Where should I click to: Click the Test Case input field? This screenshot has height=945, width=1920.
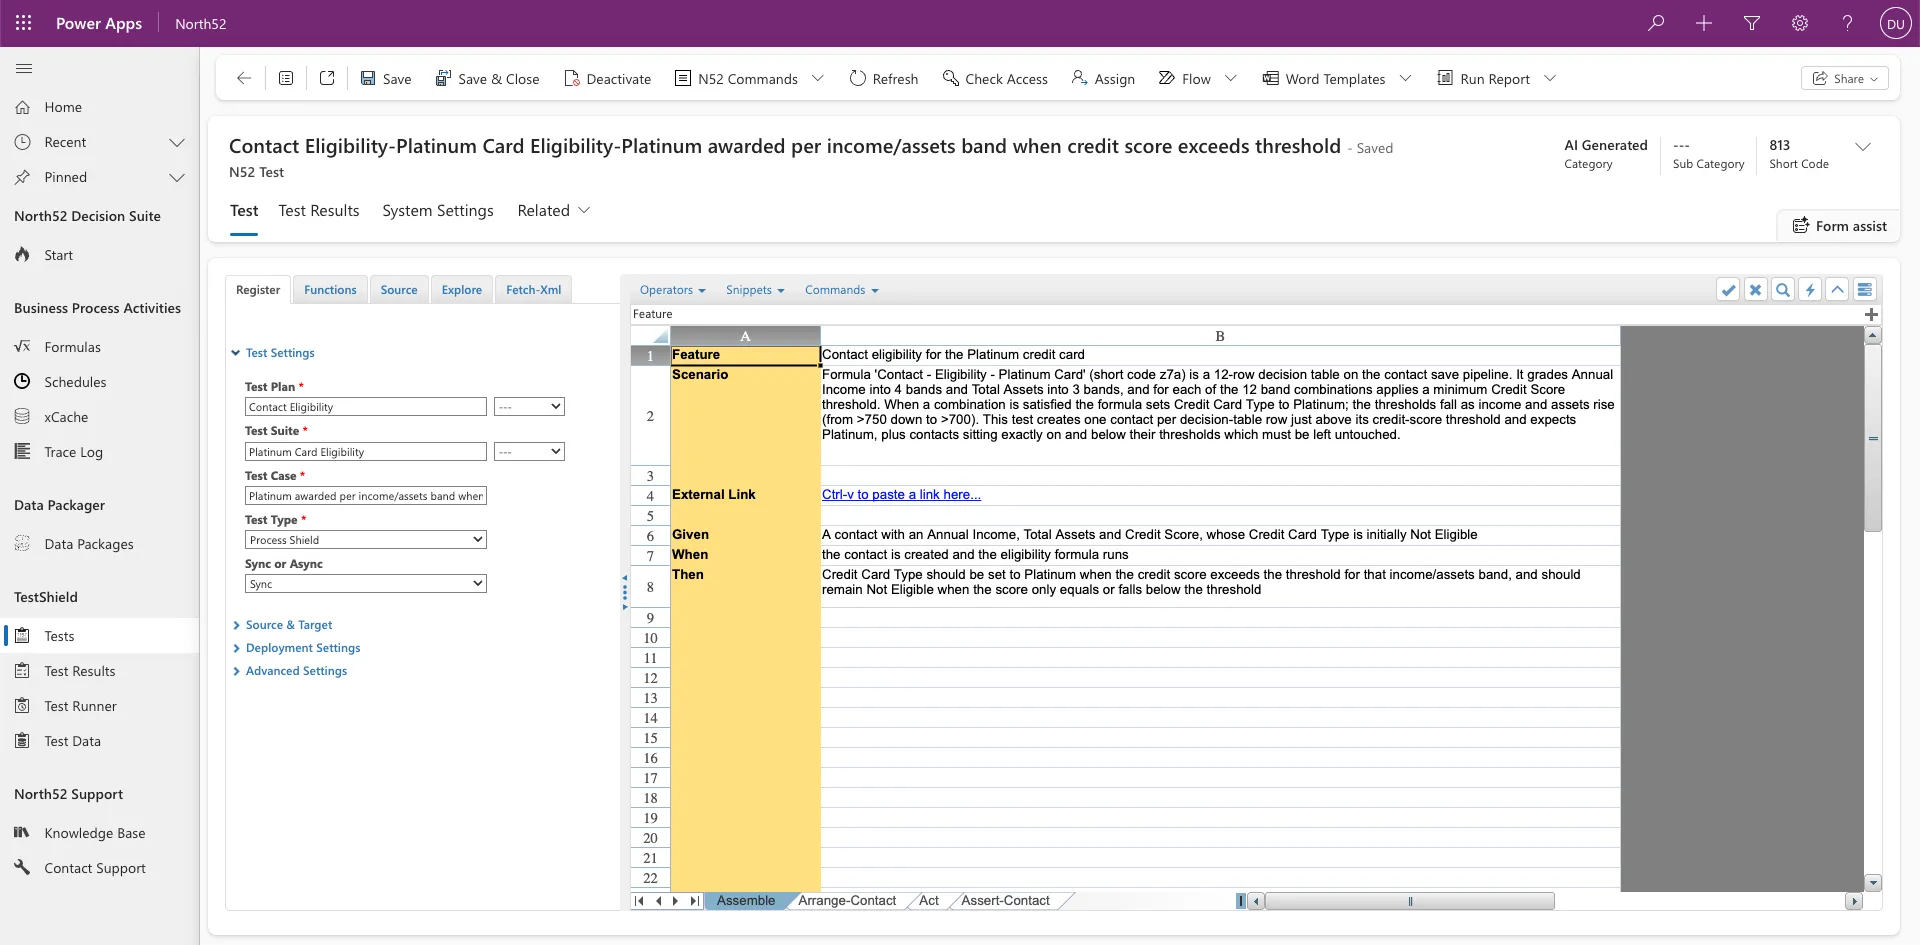(366, 496)
